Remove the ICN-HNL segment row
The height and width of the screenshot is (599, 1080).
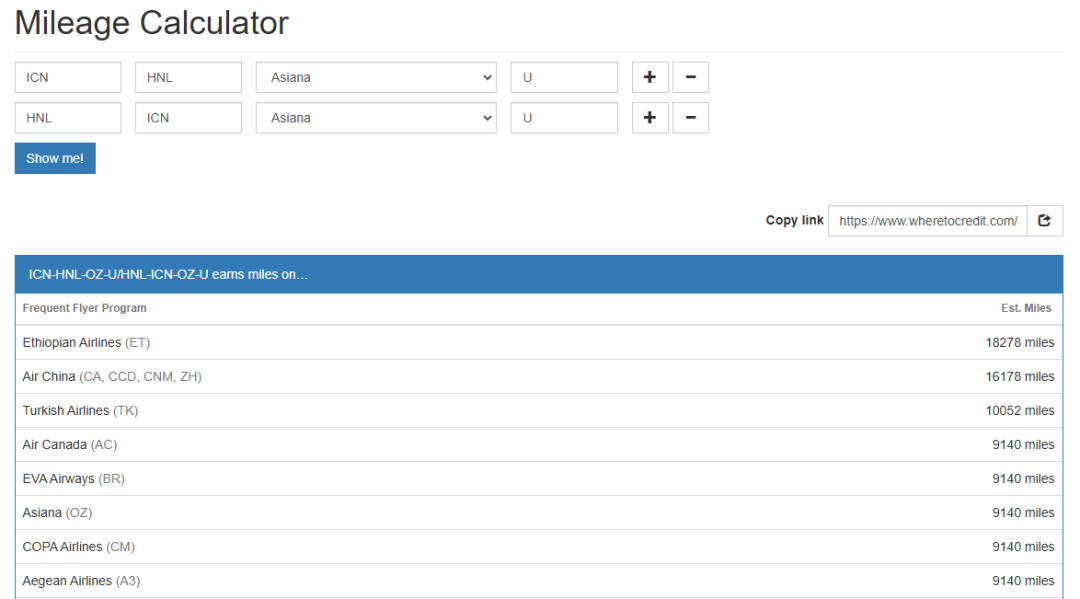tap(690, 77)
